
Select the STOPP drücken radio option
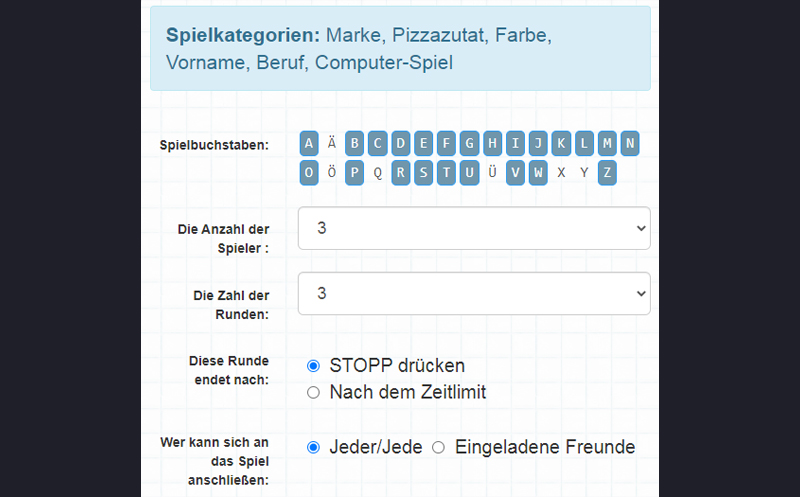point(313,366)
